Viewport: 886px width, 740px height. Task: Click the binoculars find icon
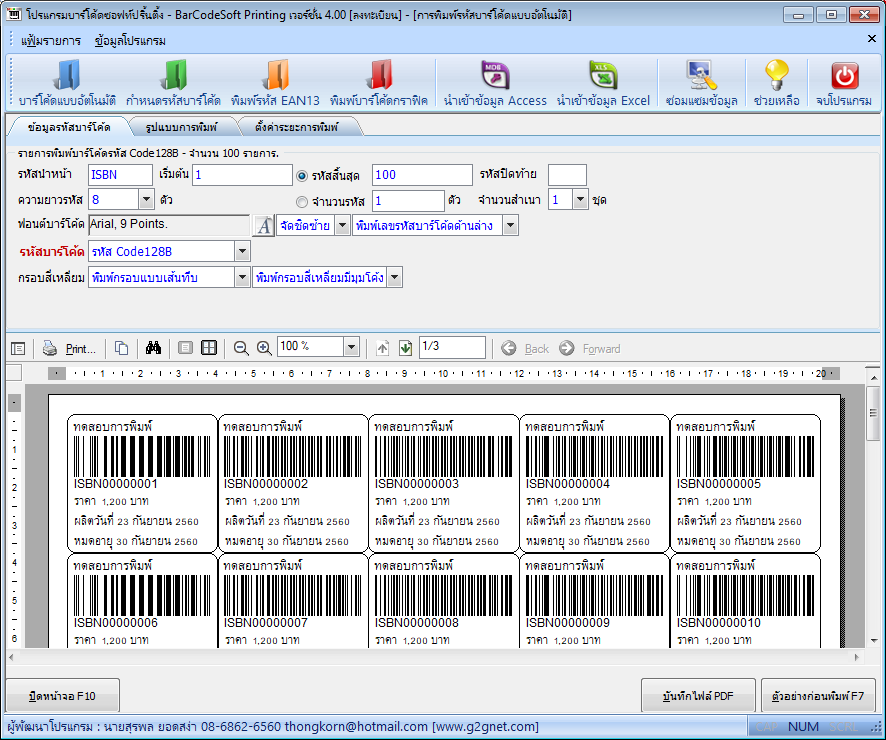point(153,348)
